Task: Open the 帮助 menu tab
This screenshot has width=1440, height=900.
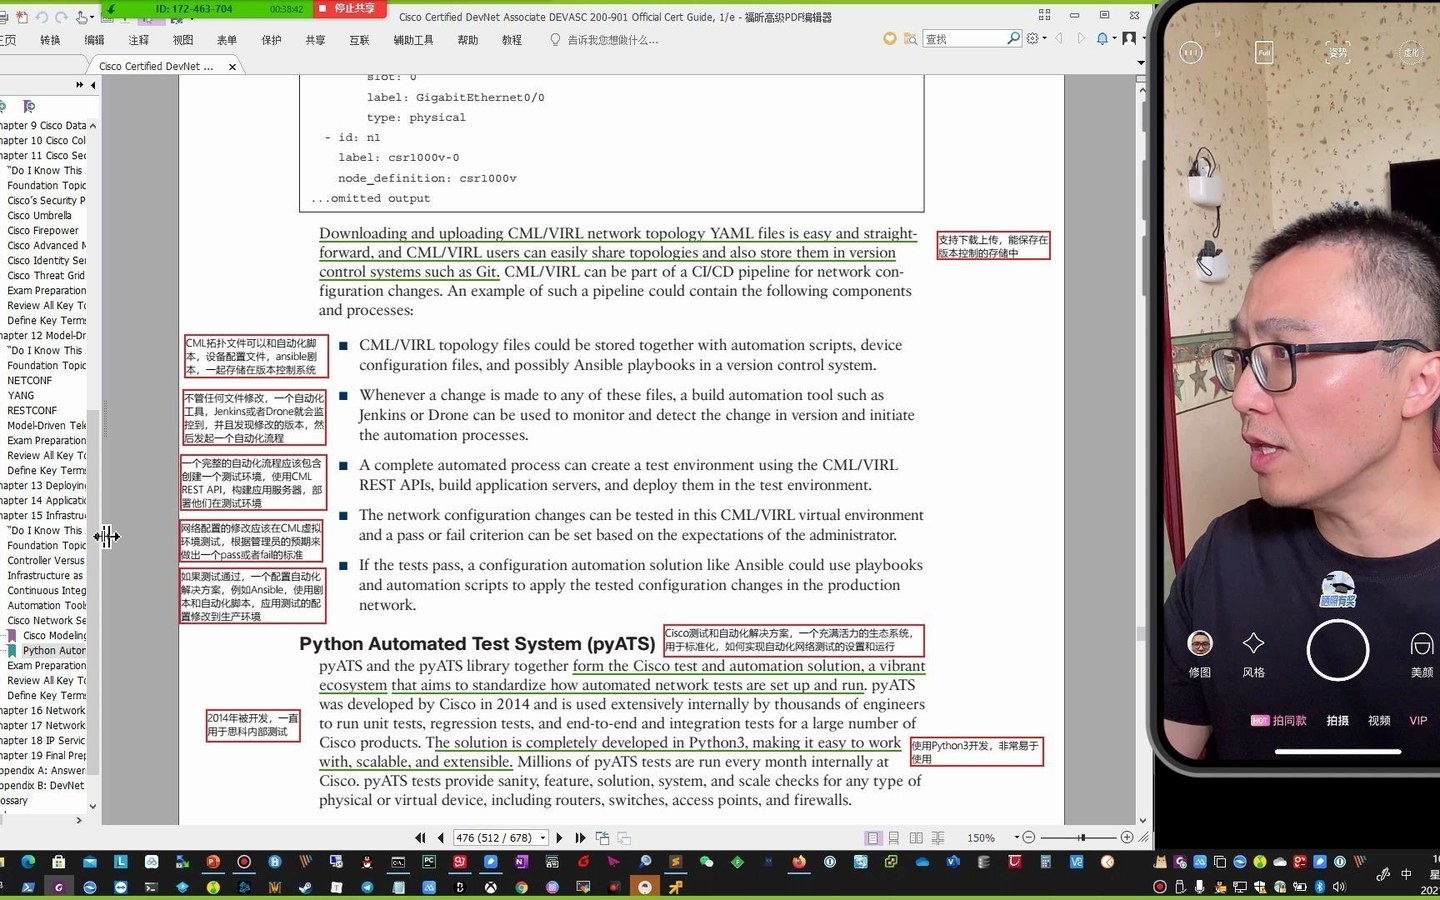Action: (467, 40)
